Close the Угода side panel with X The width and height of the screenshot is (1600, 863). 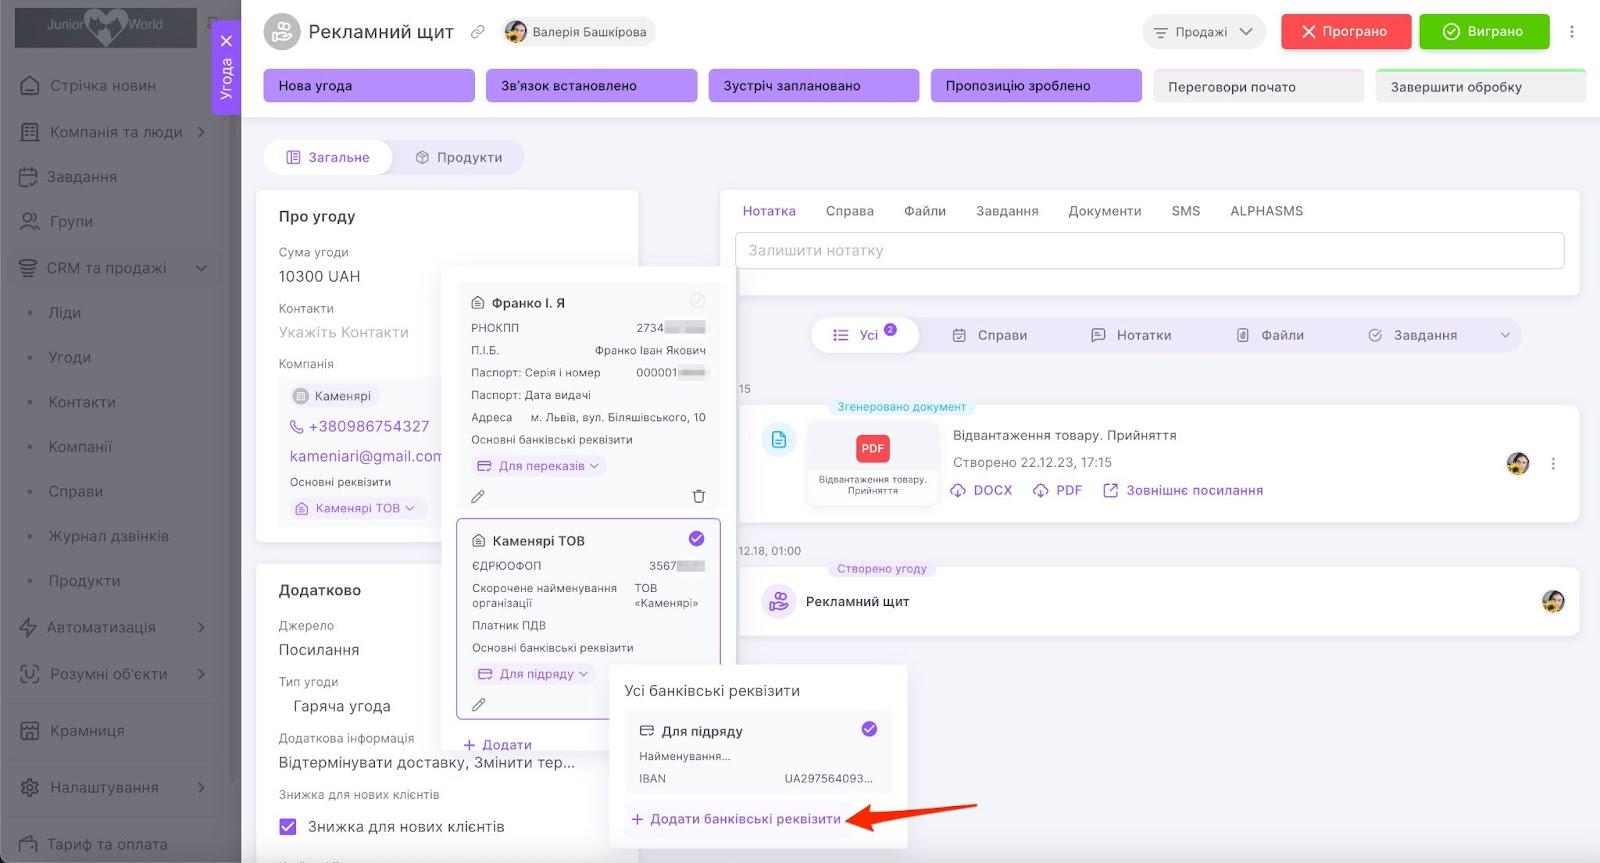226,41
